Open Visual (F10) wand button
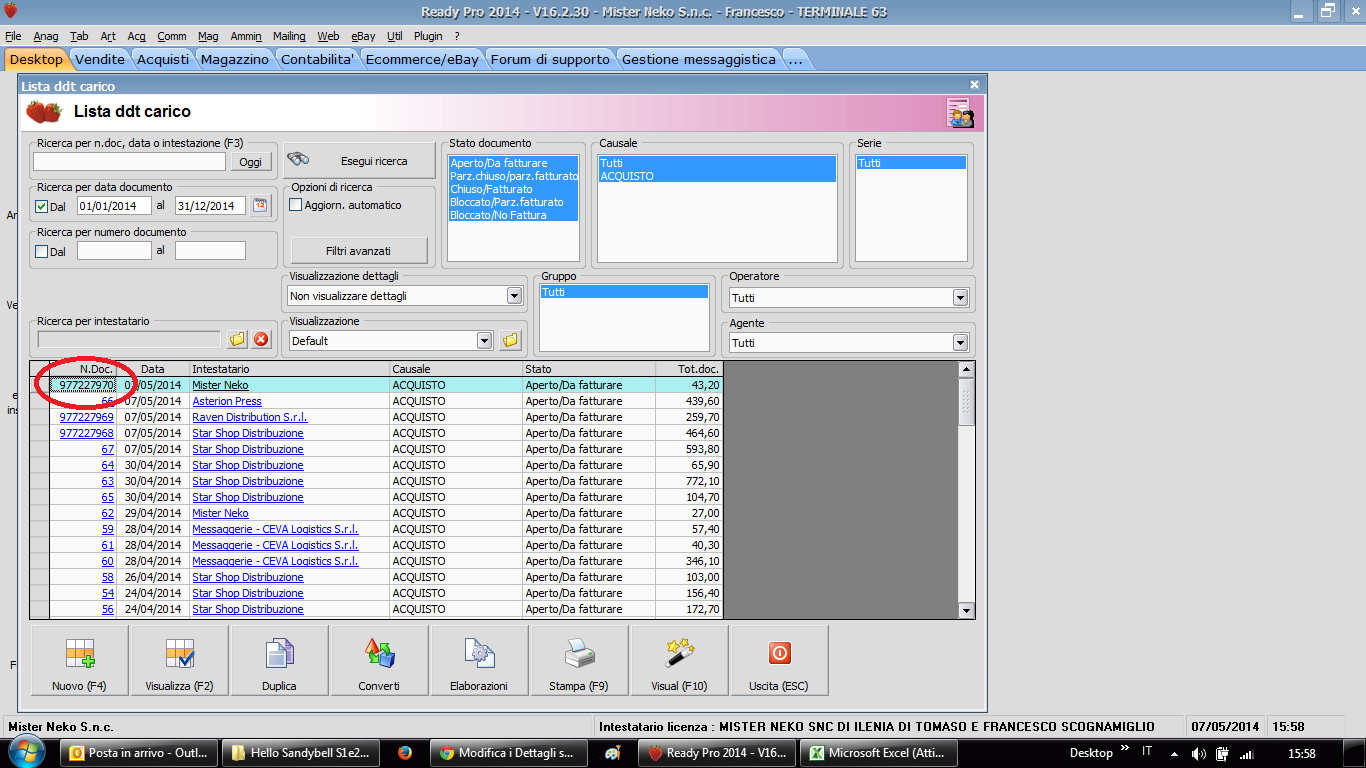 click(x=679, y=661)
